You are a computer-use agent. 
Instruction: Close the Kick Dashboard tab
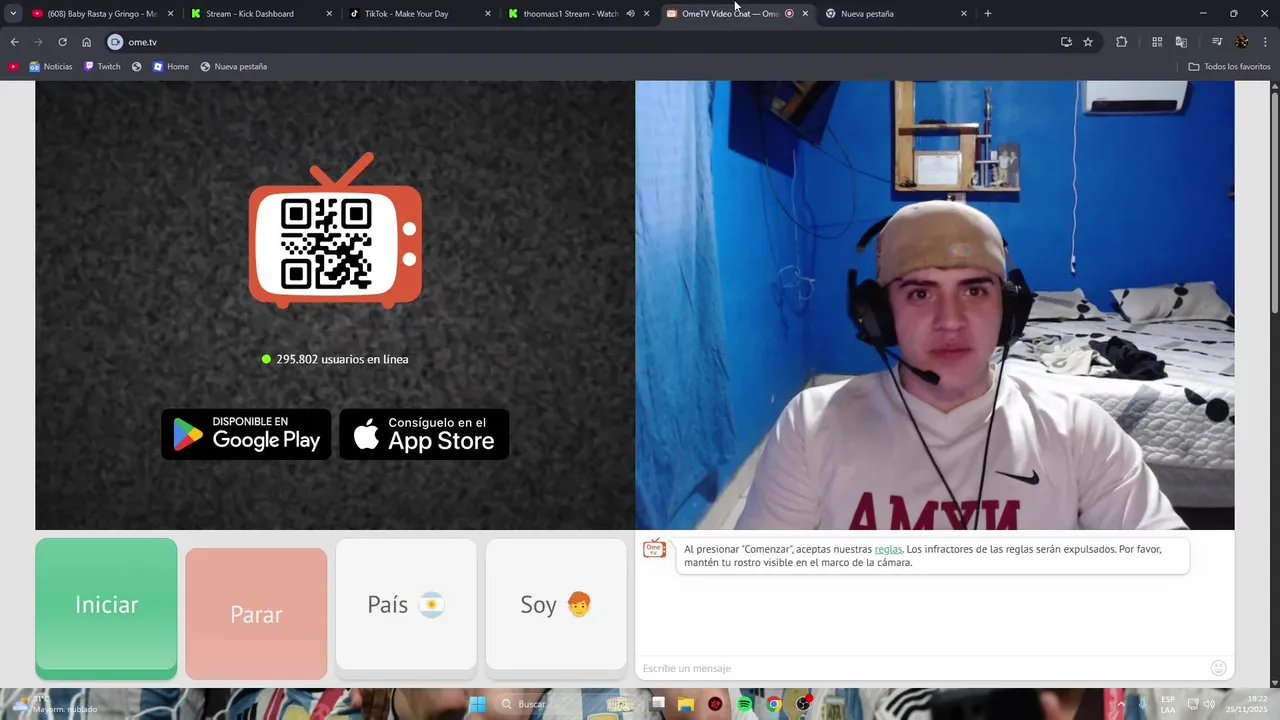[x=330, y=14]
